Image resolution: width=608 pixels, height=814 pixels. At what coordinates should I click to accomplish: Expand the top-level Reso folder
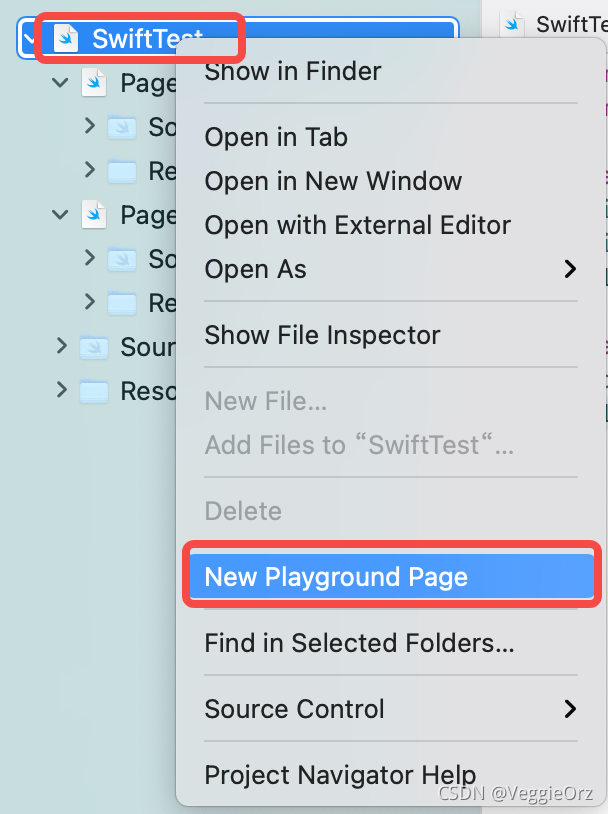[x=62, y=389]
